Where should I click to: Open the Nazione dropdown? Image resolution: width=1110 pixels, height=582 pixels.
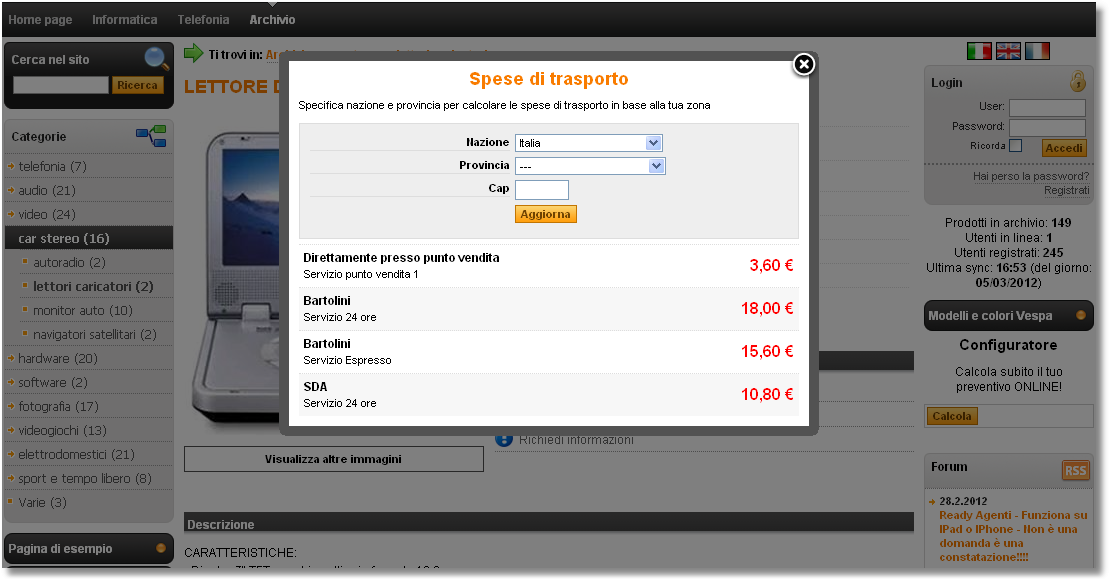point(588,143)
